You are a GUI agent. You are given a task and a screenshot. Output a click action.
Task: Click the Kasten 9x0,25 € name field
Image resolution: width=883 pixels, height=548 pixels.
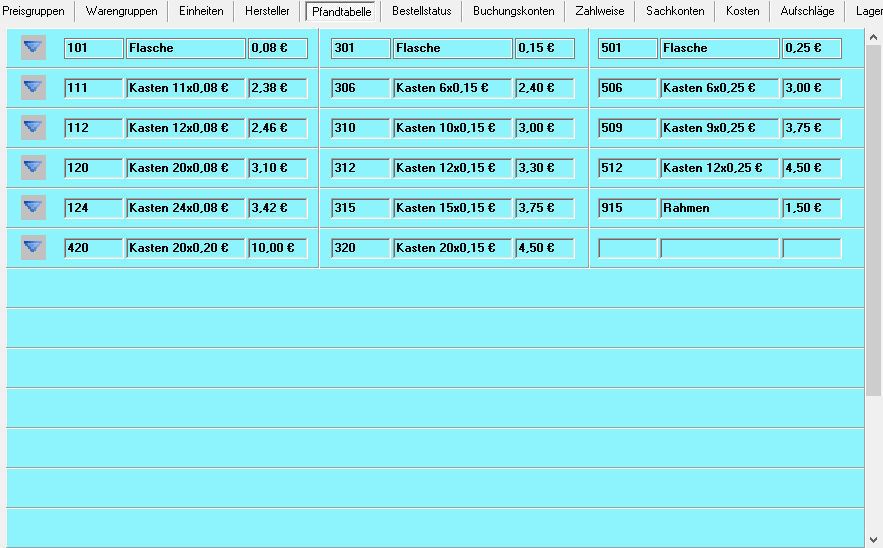click(720, 128)
